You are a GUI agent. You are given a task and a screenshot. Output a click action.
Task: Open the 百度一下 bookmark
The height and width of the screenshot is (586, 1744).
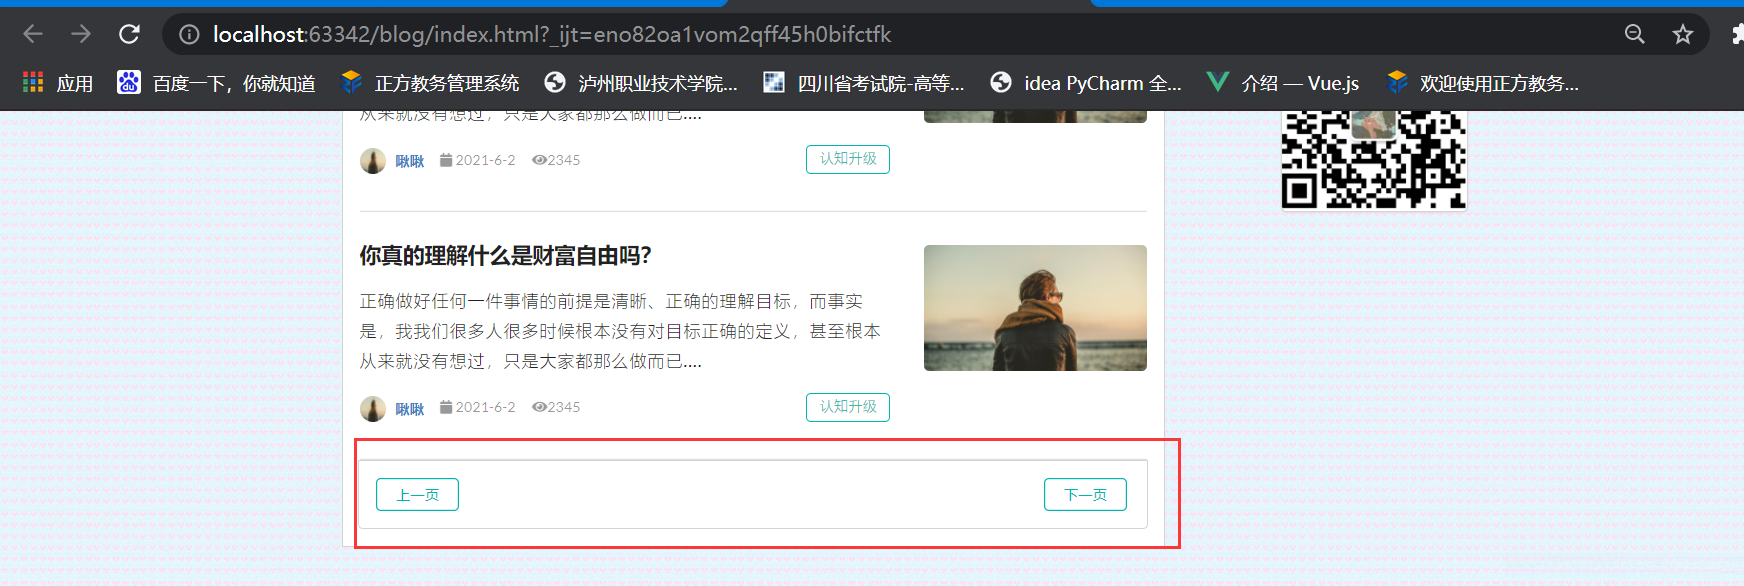[x=216, y=83]
